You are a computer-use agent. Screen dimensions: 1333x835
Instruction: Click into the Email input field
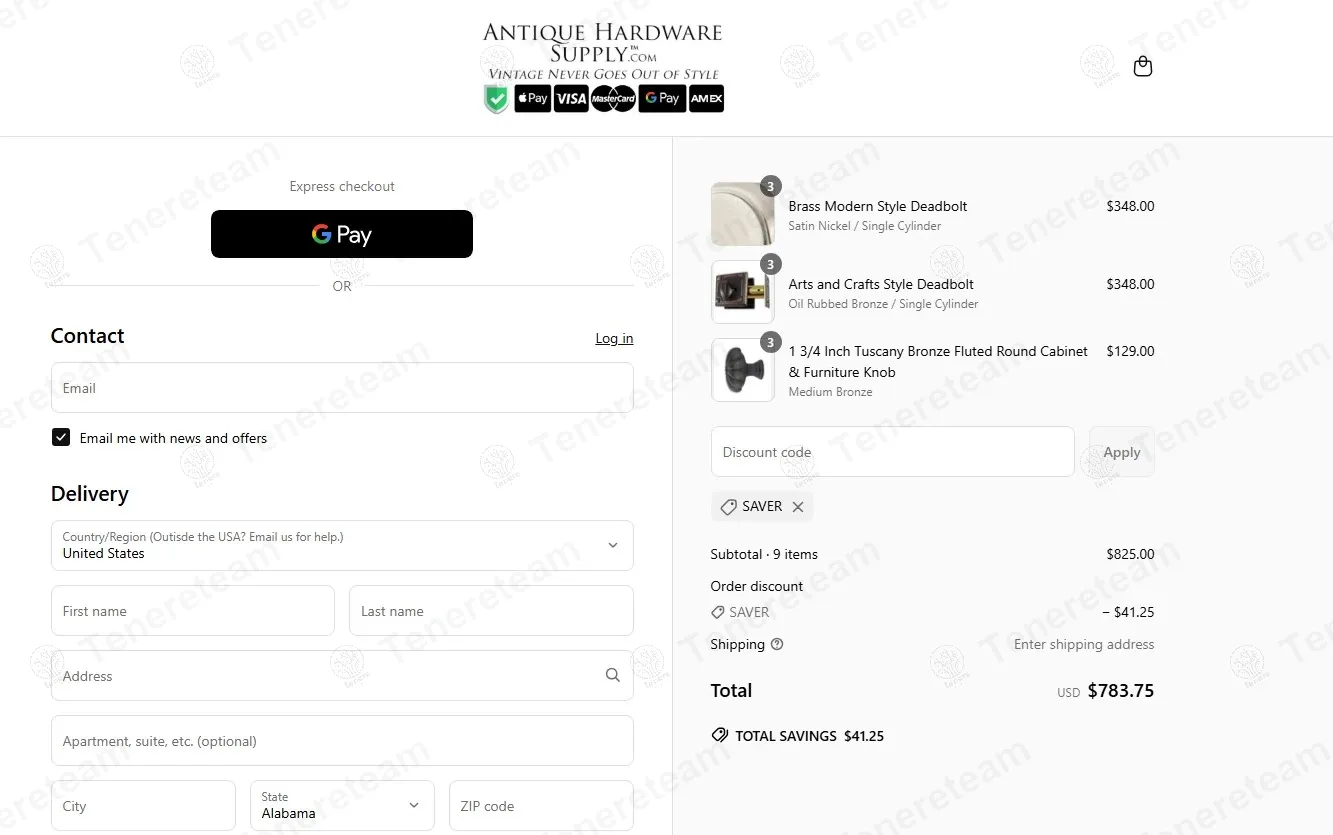342,387
